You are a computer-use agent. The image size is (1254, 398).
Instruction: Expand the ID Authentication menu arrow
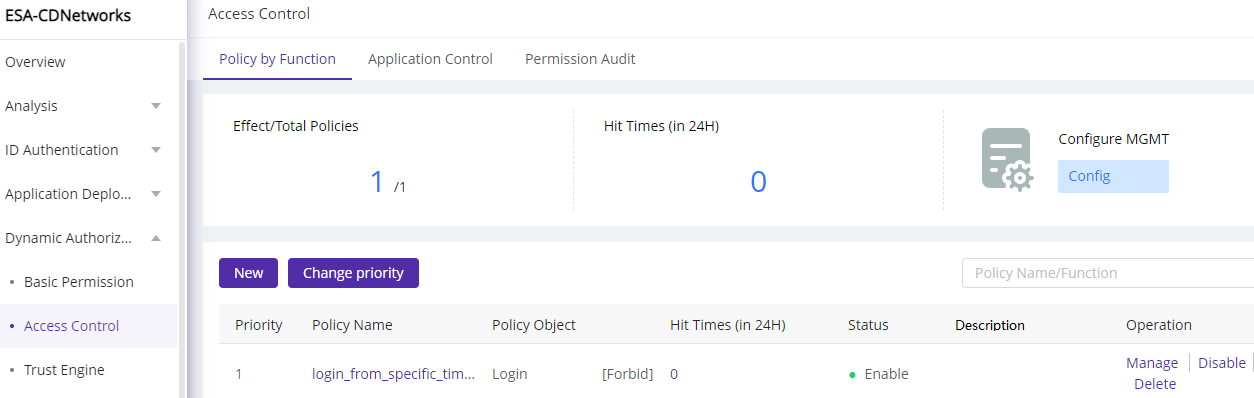coord(156,150)
